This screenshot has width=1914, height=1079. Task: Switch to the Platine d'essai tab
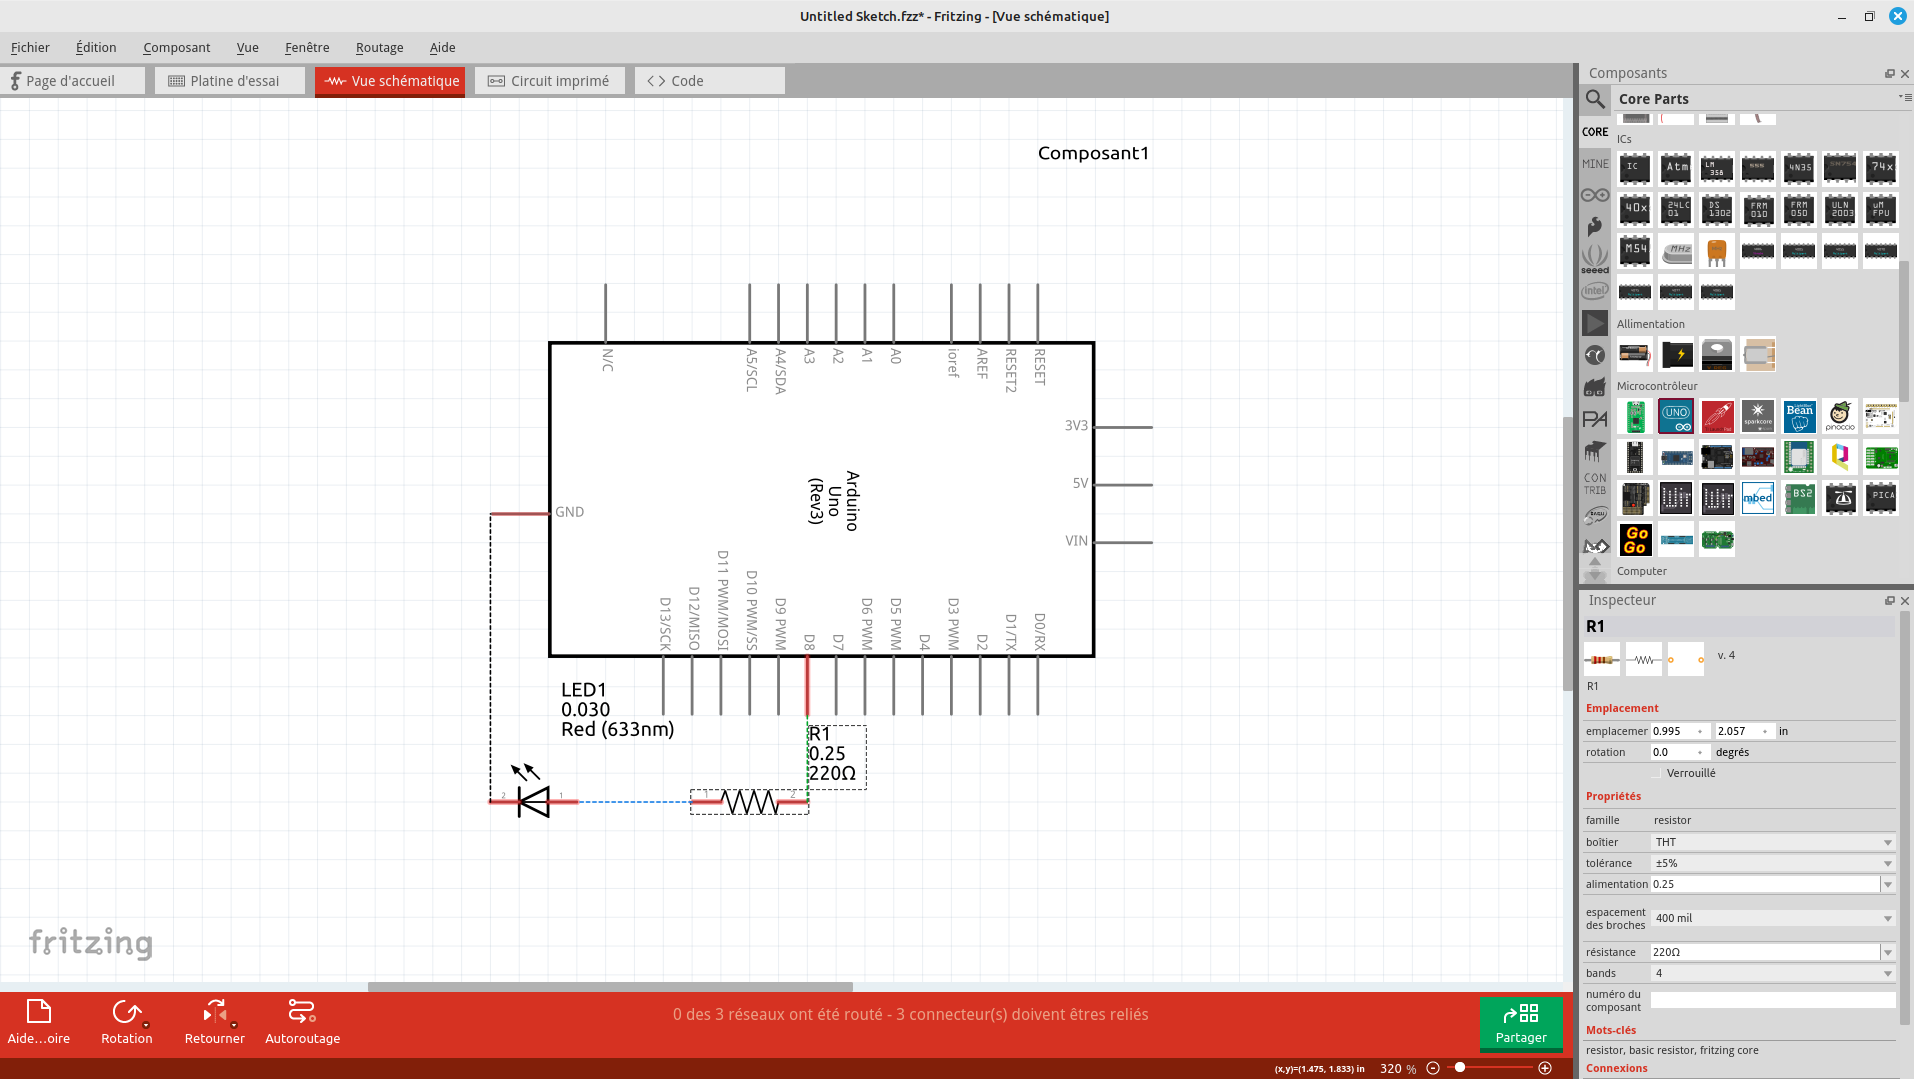point(230,81)
